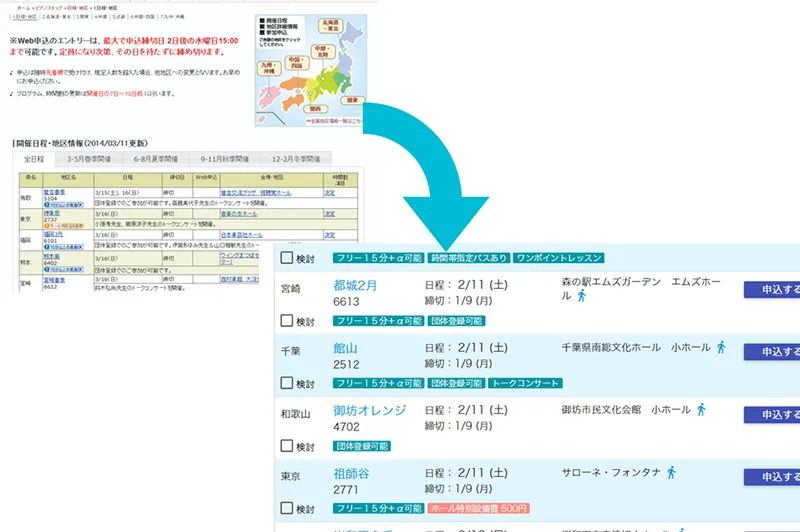Click walking icon after サローネ・フォンタナ
This screenshot has height=532, width=800.
coord(671,471)
